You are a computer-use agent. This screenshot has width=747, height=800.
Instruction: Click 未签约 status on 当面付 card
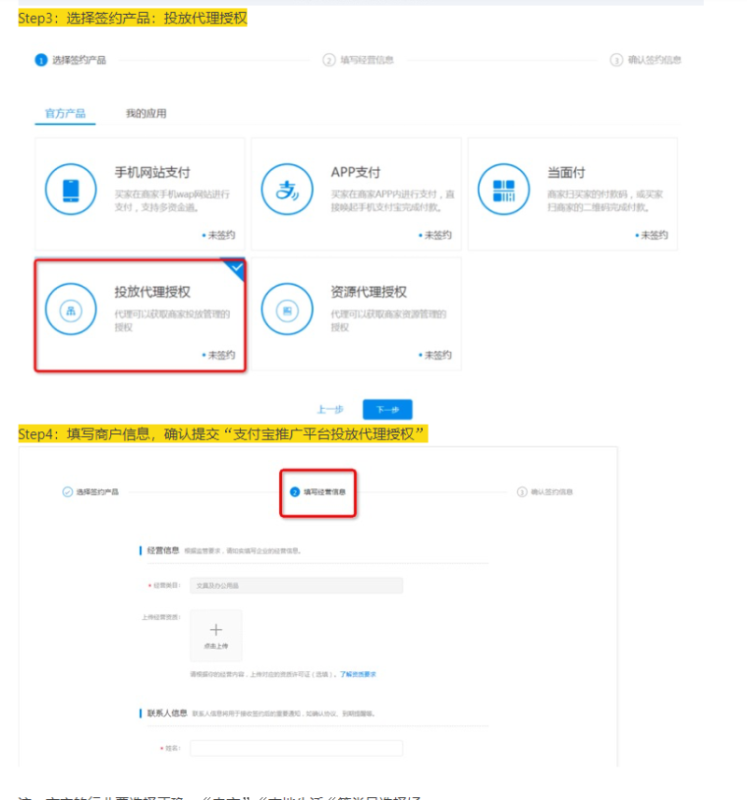pyautogui.click(x=652, y=235)
